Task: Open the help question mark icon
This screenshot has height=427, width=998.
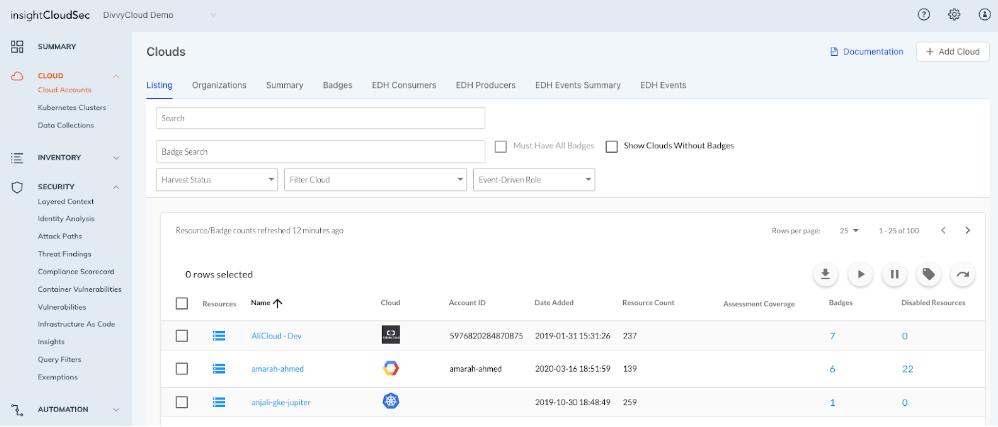Action: 924,15
